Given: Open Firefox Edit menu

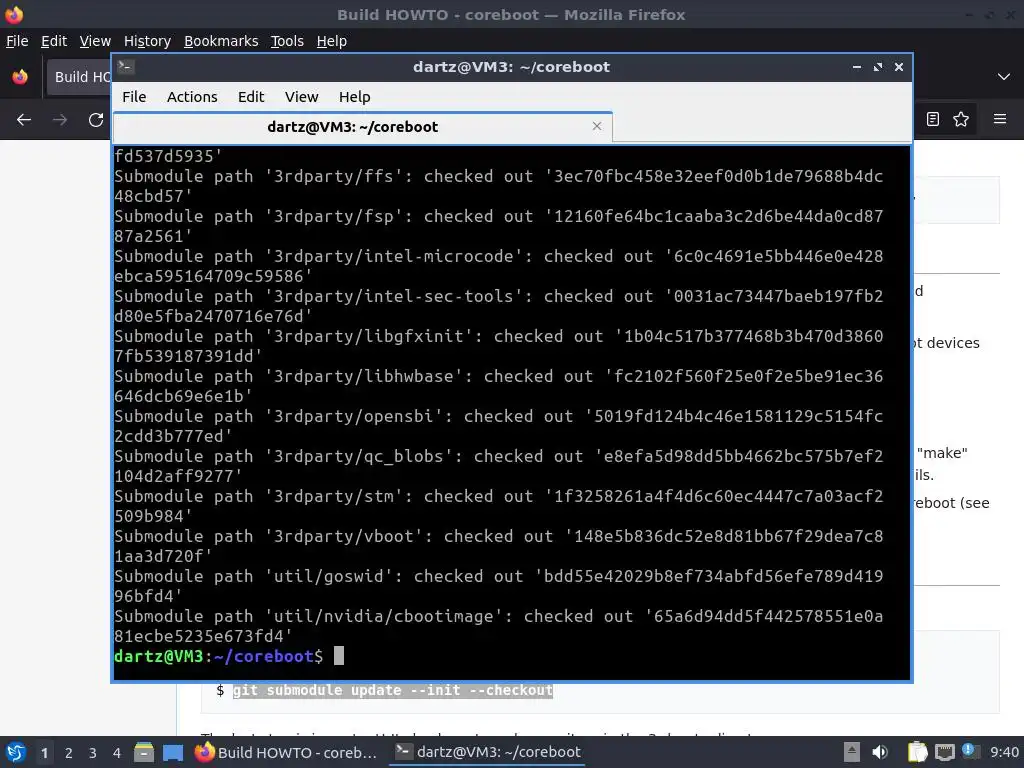Looking at the screenshot, I should (54, 41).
